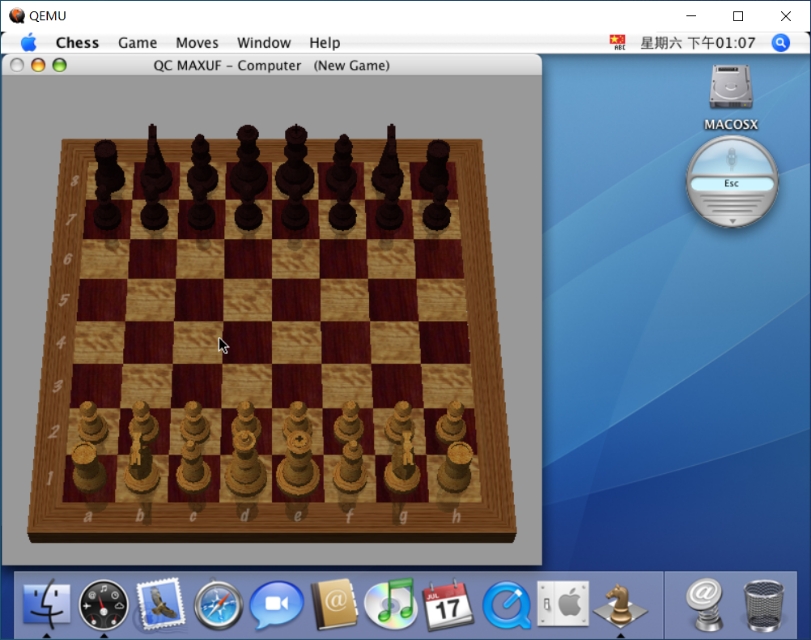This screenshot has height=640, width=811.
Task: Click the Spotlight search icon
Action: (779, 42)
